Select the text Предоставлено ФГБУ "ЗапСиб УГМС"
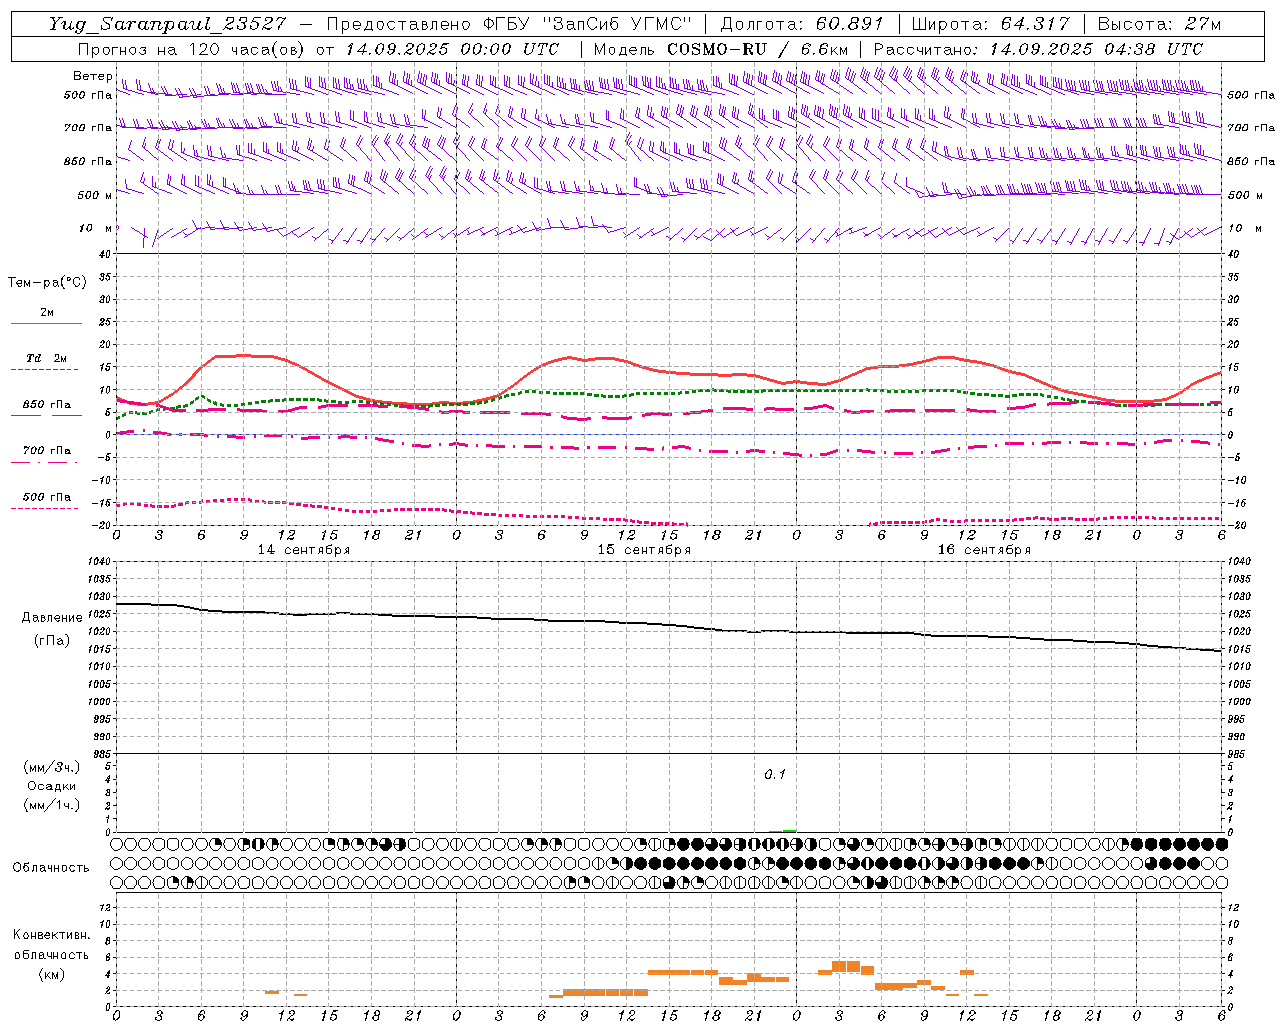 [510, 24]
